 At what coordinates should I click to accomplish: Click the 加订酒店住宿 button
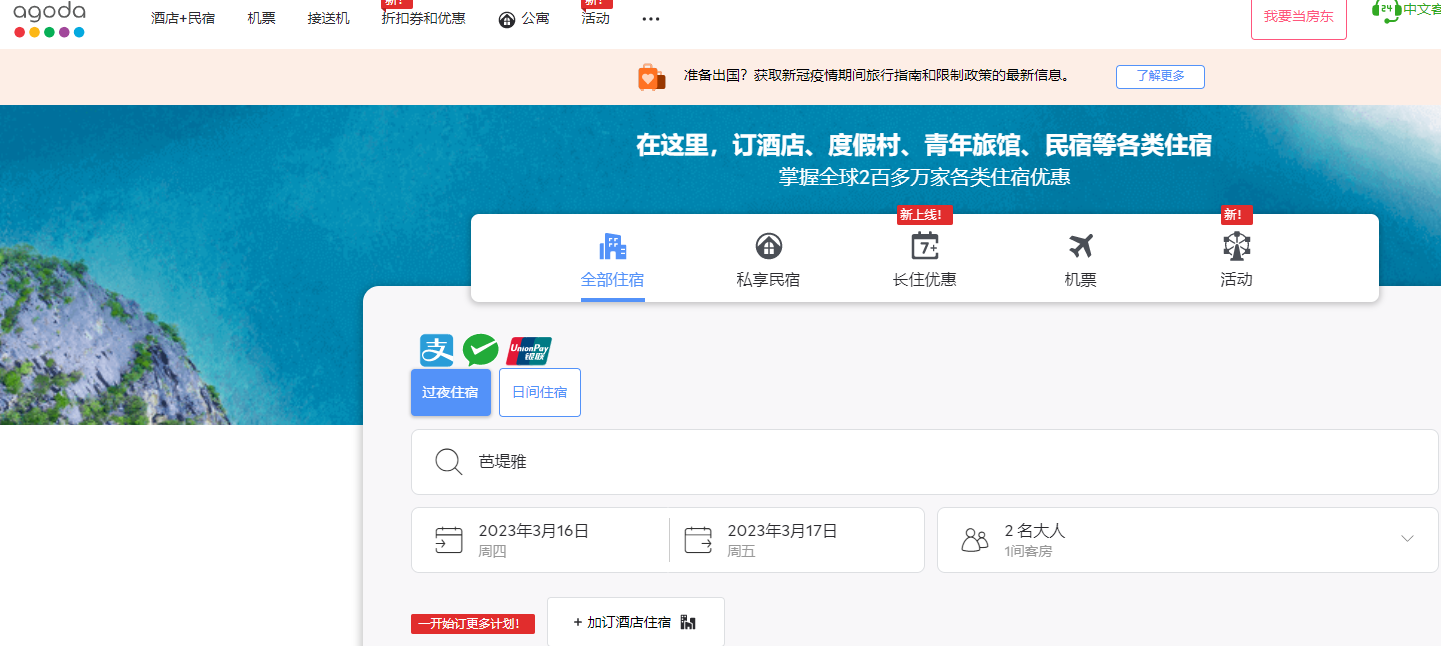tap(636, 622)
